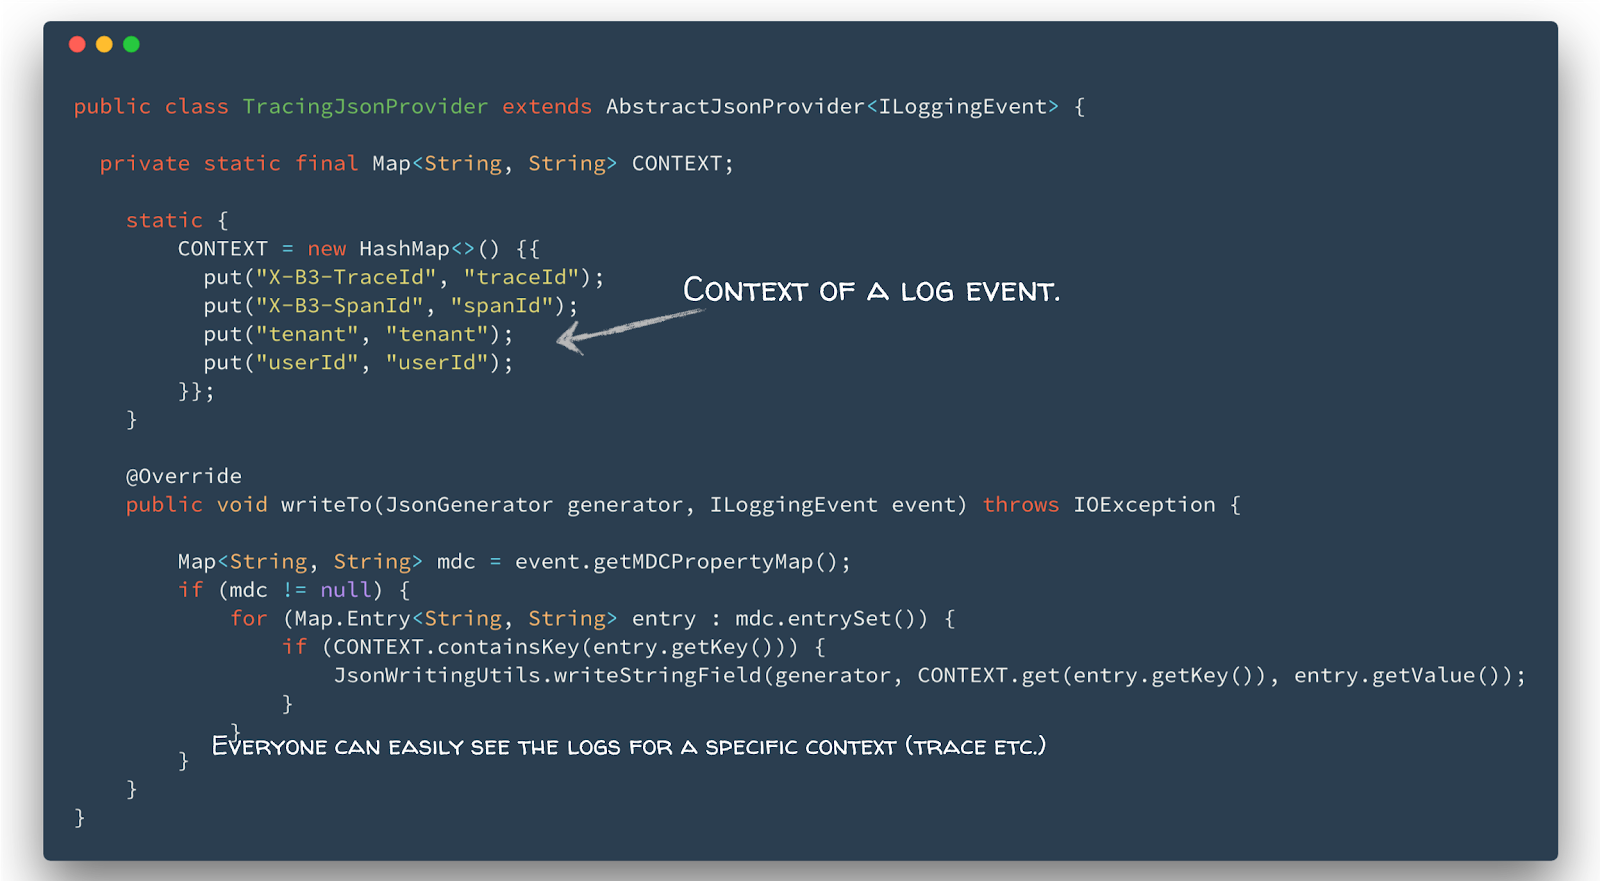The height and width of the screenshot is (881, 1600).
Task: Click the "X-B3-SpanId" string literal
Action: (339, 306)
